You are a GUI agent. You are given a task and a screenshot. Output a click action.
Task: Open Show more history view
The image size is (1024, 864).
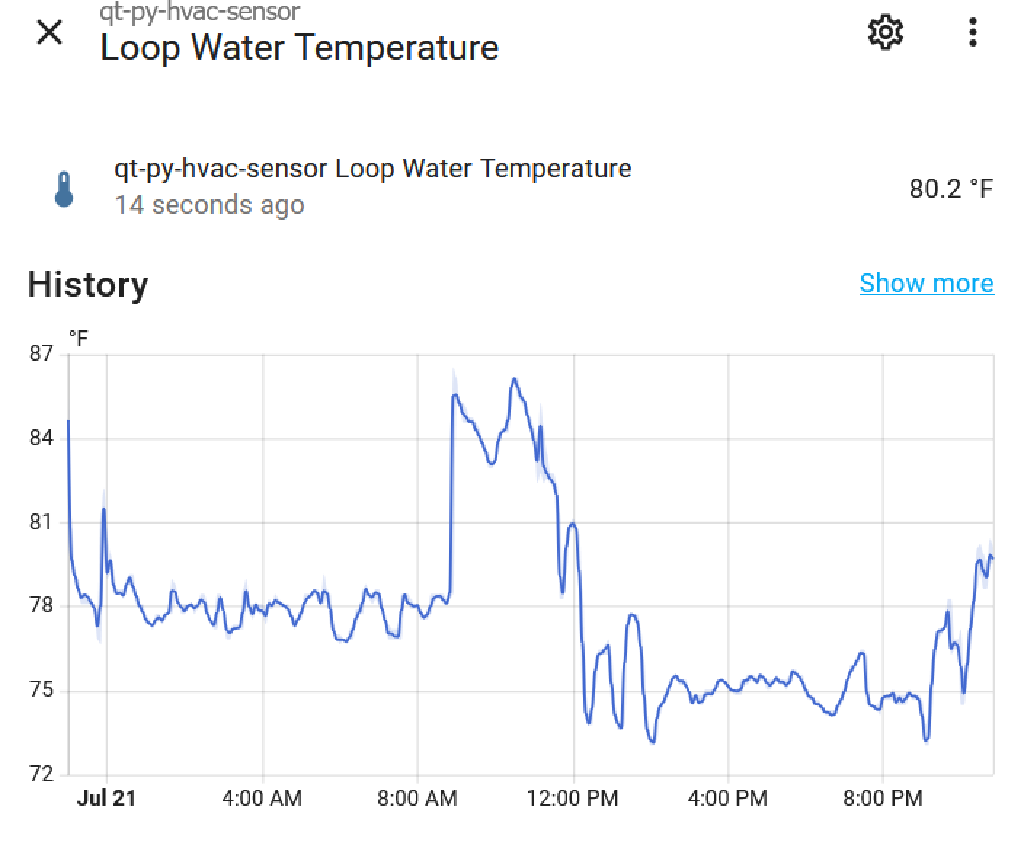[926, 283]
